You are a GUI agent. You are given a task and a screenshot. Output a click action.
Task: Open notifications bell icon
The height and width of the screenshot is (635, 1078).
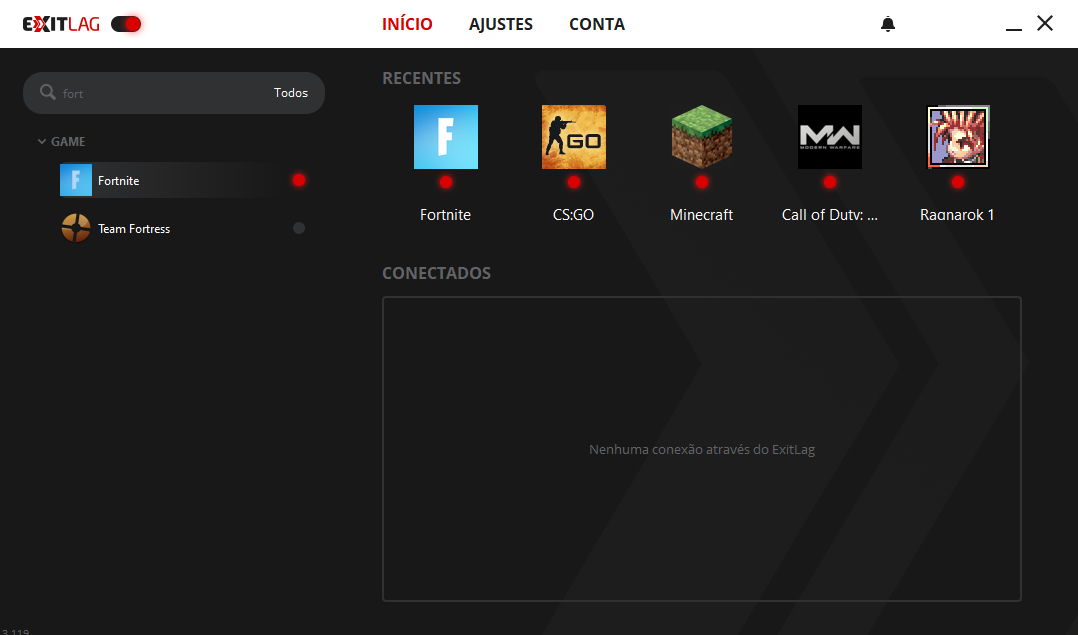click(x=887, y=24)
